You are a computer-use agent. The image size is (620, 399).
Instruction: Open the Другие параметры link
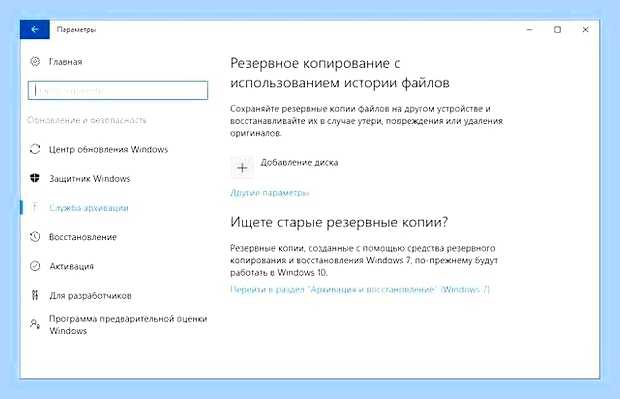pyautogui.click(x=269, y=193)
